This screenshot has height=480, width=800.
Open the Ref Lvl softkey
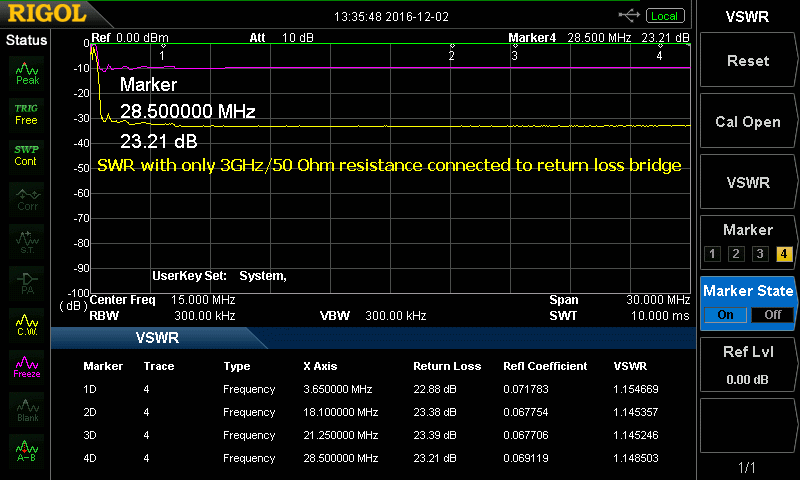(x=748, y=362)
